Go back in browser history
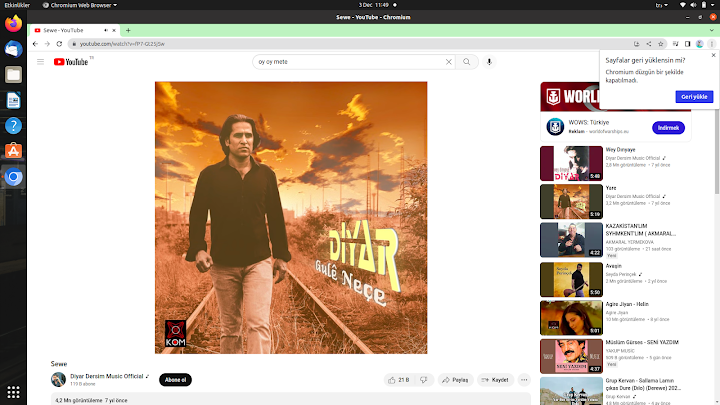This screenshot has width=720, height=405. coord(35,44)
